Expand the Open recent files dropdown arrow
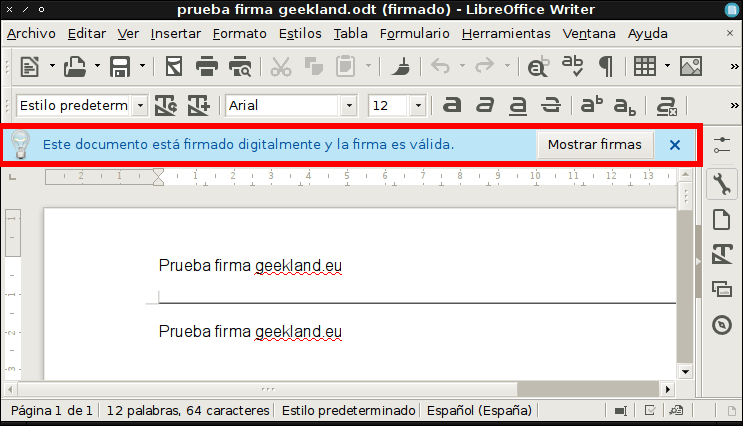Image resolution: width=743 pixels, height=426 pixels. (97, 66)
